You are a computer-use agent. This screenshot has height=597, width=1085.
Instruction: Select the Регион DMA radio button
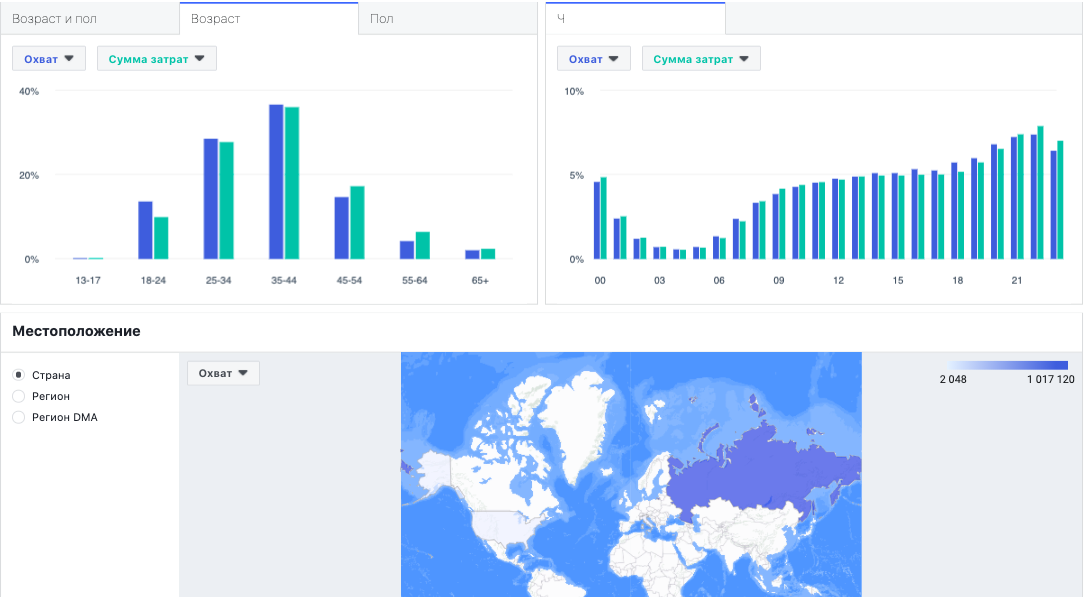(x=19, y=417)
